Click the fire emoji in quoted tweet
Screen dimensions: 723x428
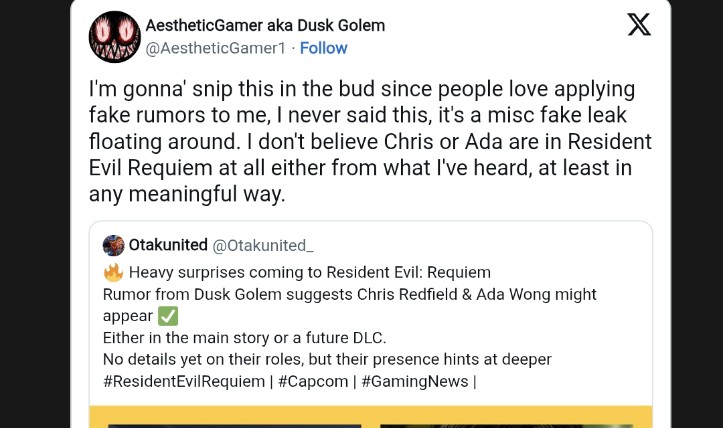click(x=113, y=273)
